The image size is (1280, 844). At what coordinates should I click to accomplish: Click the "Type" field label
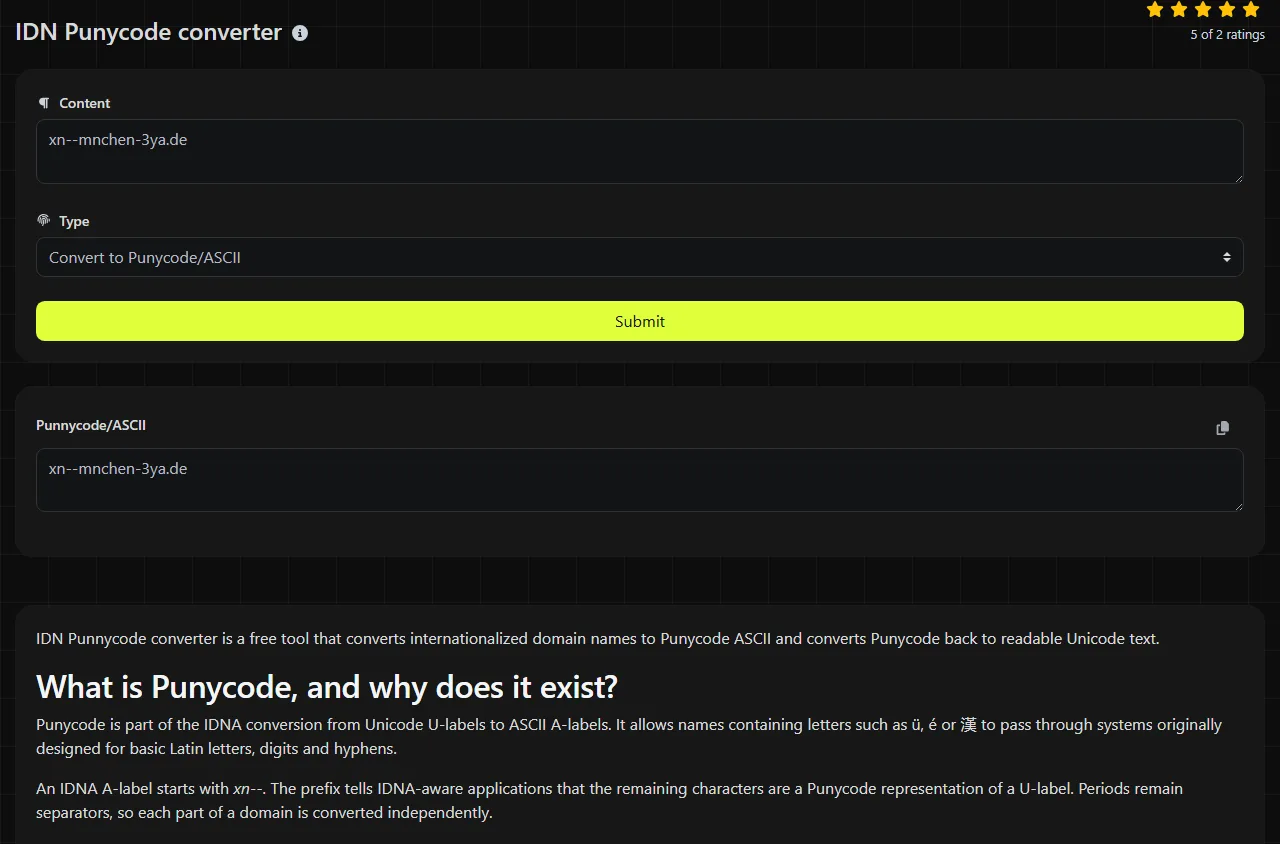tap(74, 221)
